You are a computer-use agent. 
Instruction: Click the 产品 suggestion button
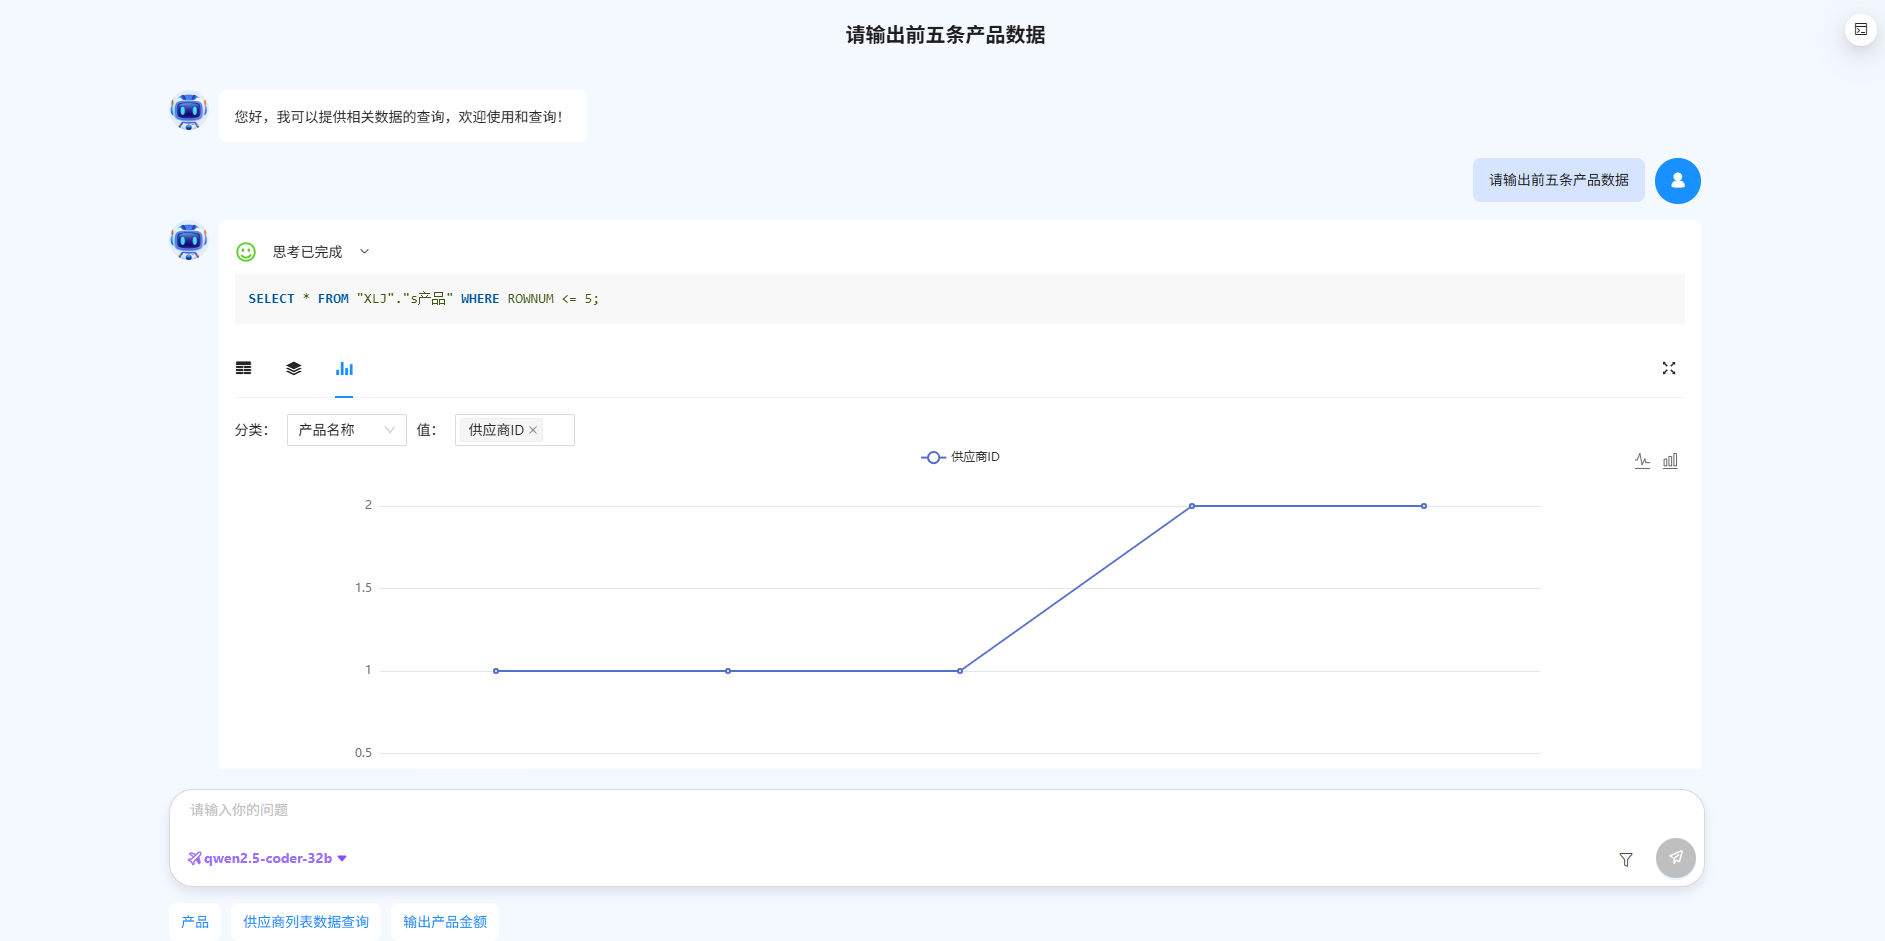[x=195, y=922]
